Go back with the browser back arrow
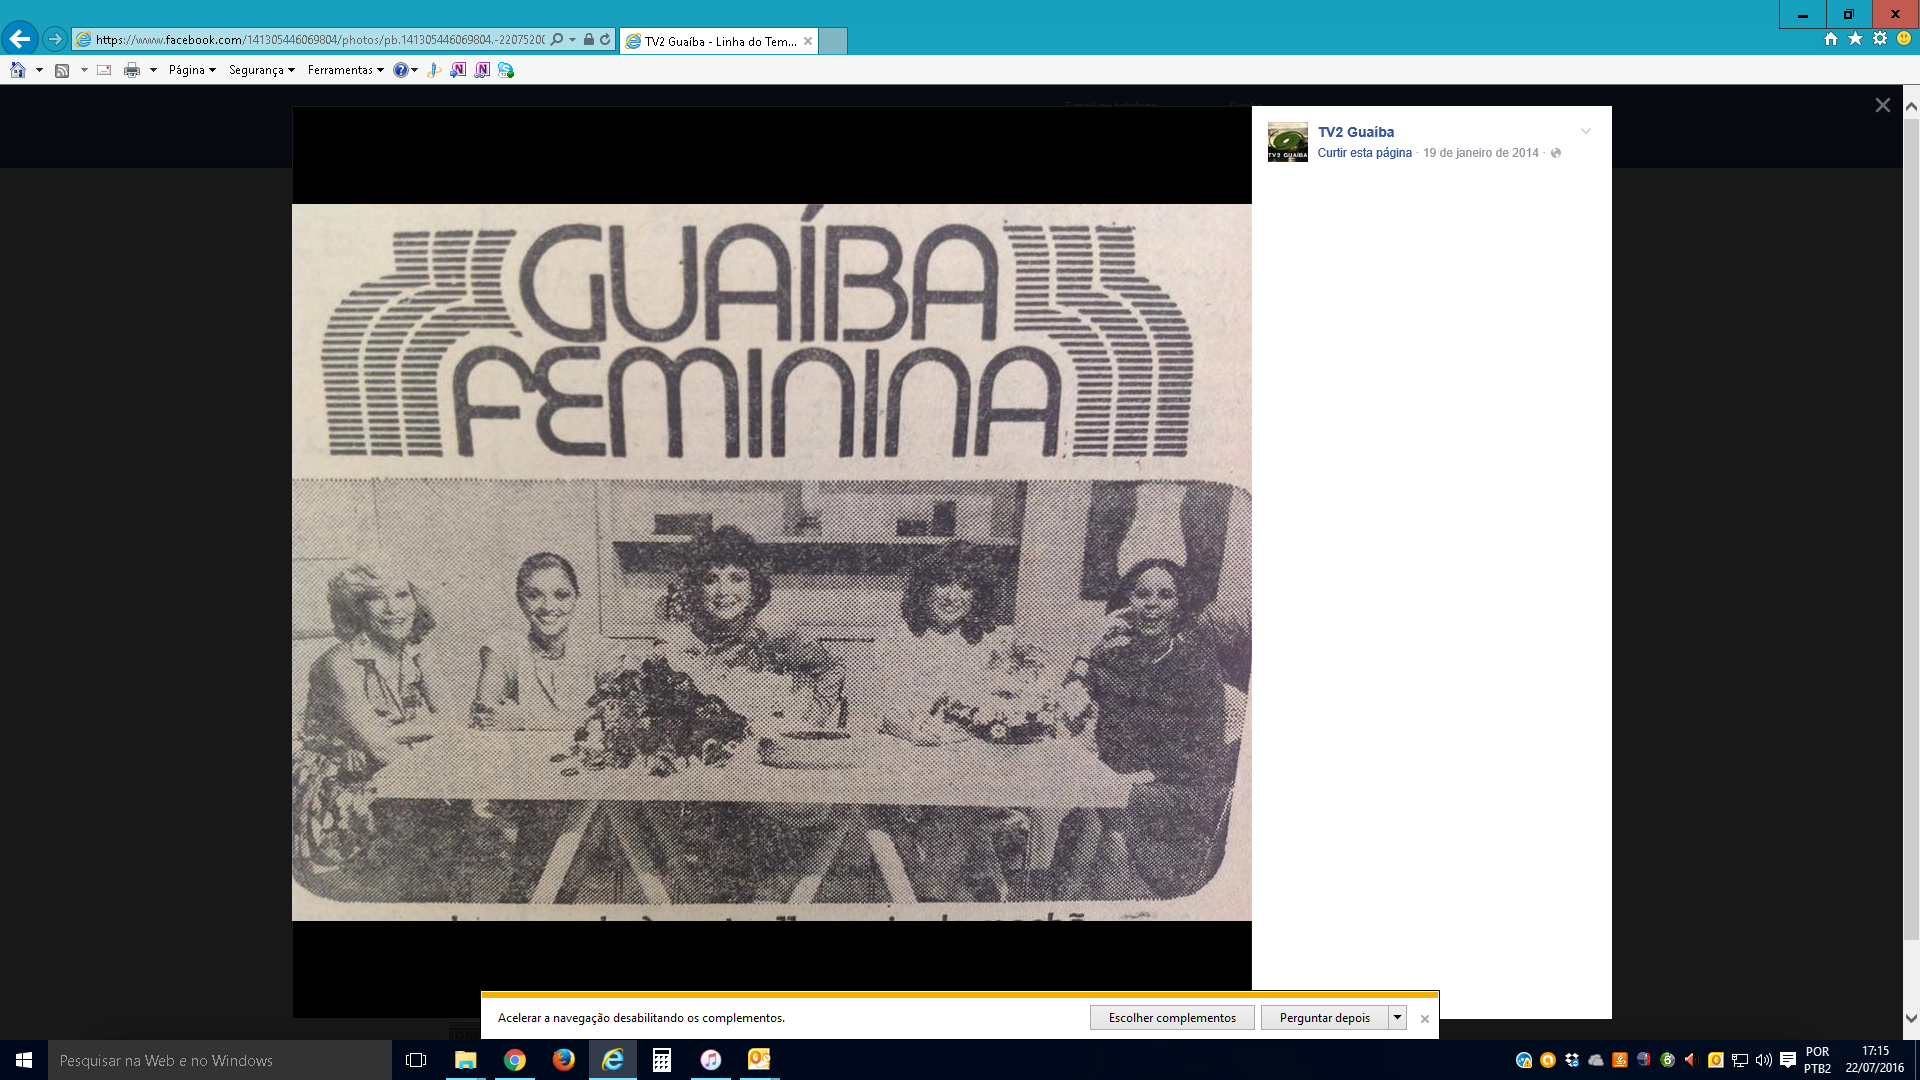1920x1080 pixels. (x=19, y=39)
